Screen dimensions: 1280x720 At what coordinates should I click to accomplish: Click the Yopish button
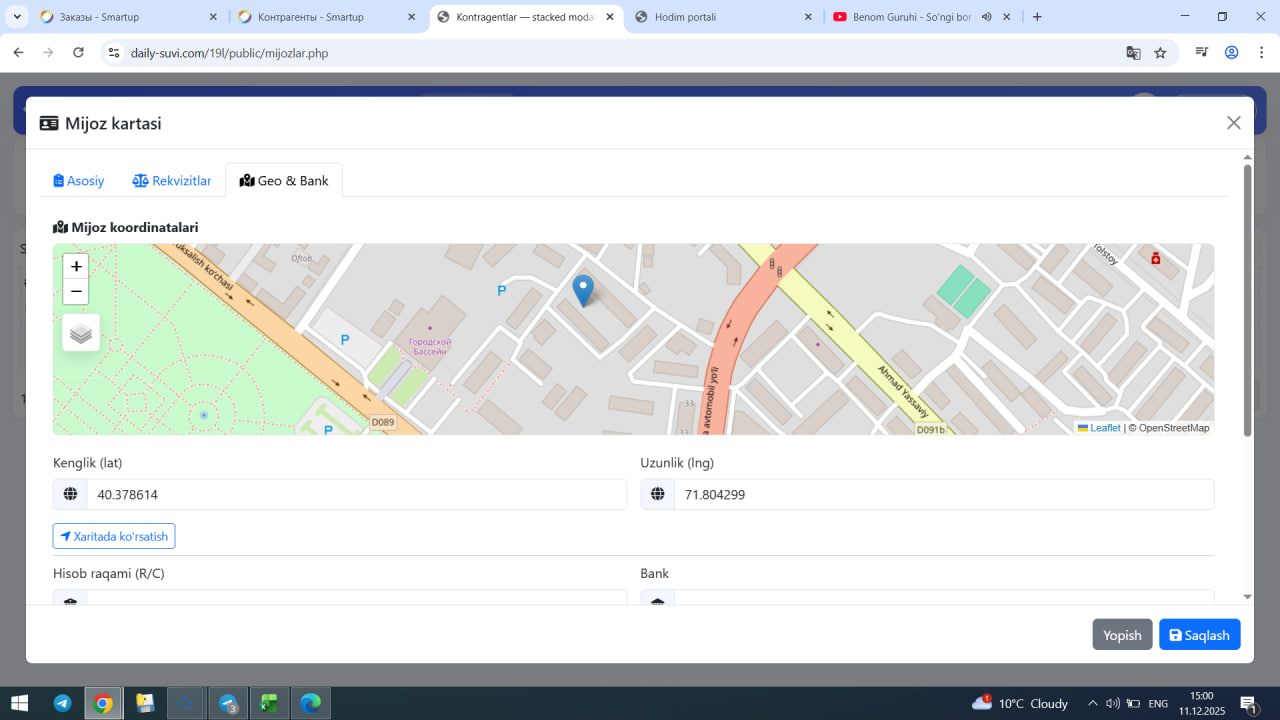[x=1122, y=635]
